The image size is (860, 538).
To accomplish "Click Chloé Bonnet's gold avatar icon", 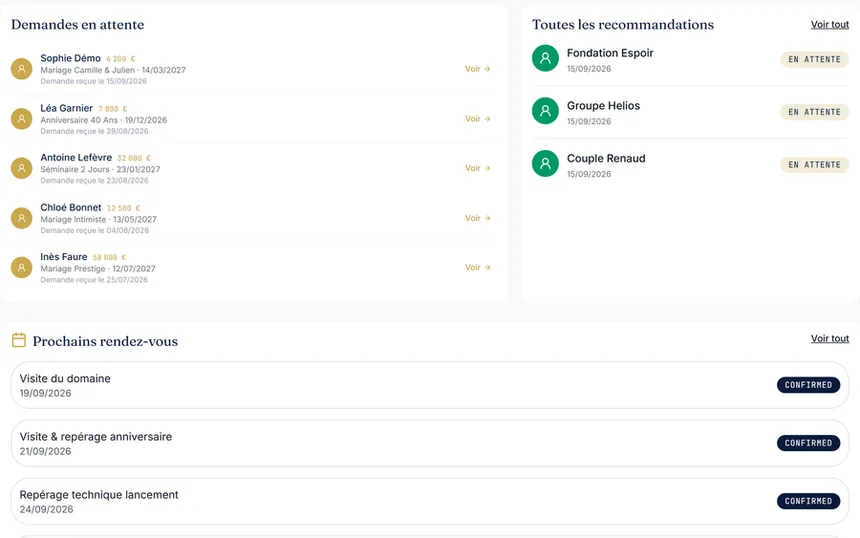I will [x=21, y=218].
